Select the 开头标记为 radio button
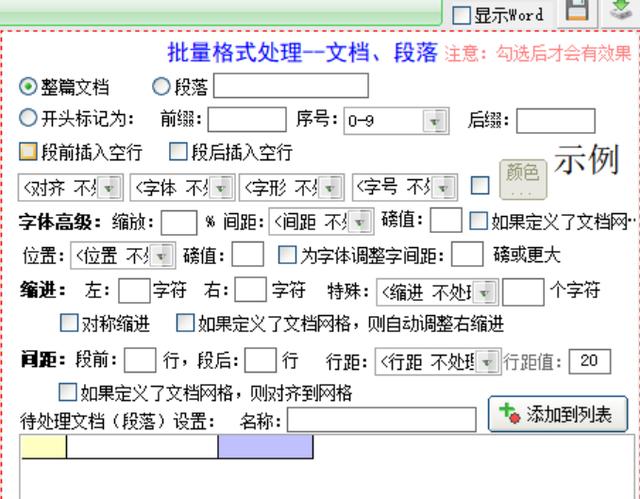Viewport: 640px width, 499px height. pyautogui.click(x=28, y=118)
